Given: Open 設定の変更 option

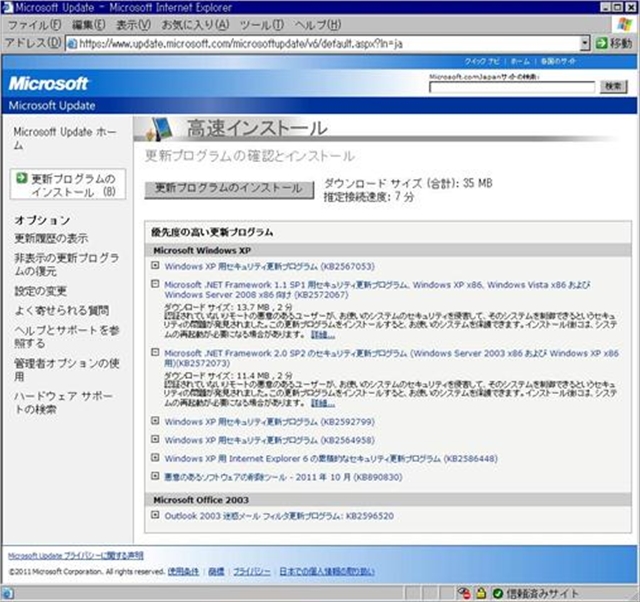Looking at the screenshot, I should (x=40, y=291).
